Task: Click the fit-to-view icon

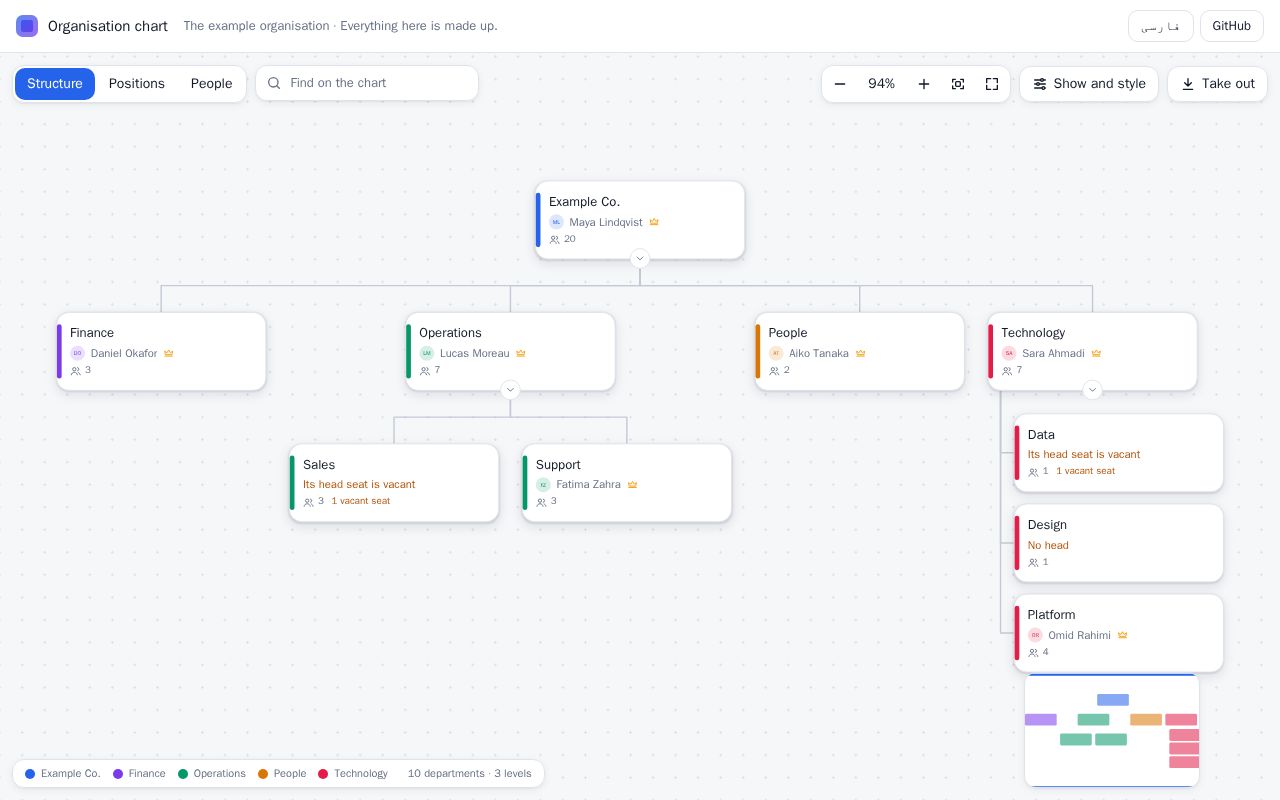Action: coord(958,84)
